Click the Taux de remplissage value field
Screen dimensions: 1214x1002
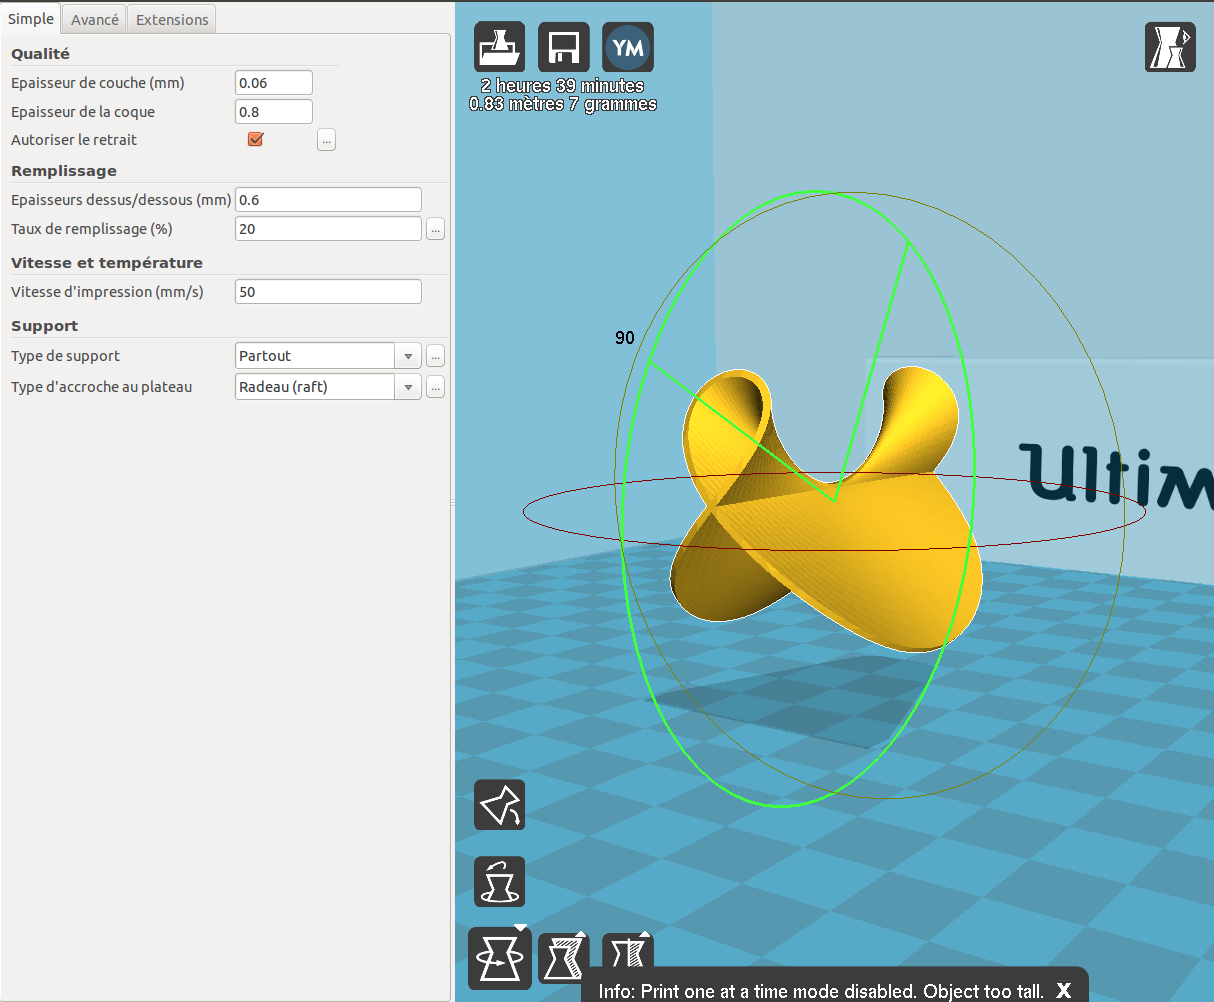(328, 229)
